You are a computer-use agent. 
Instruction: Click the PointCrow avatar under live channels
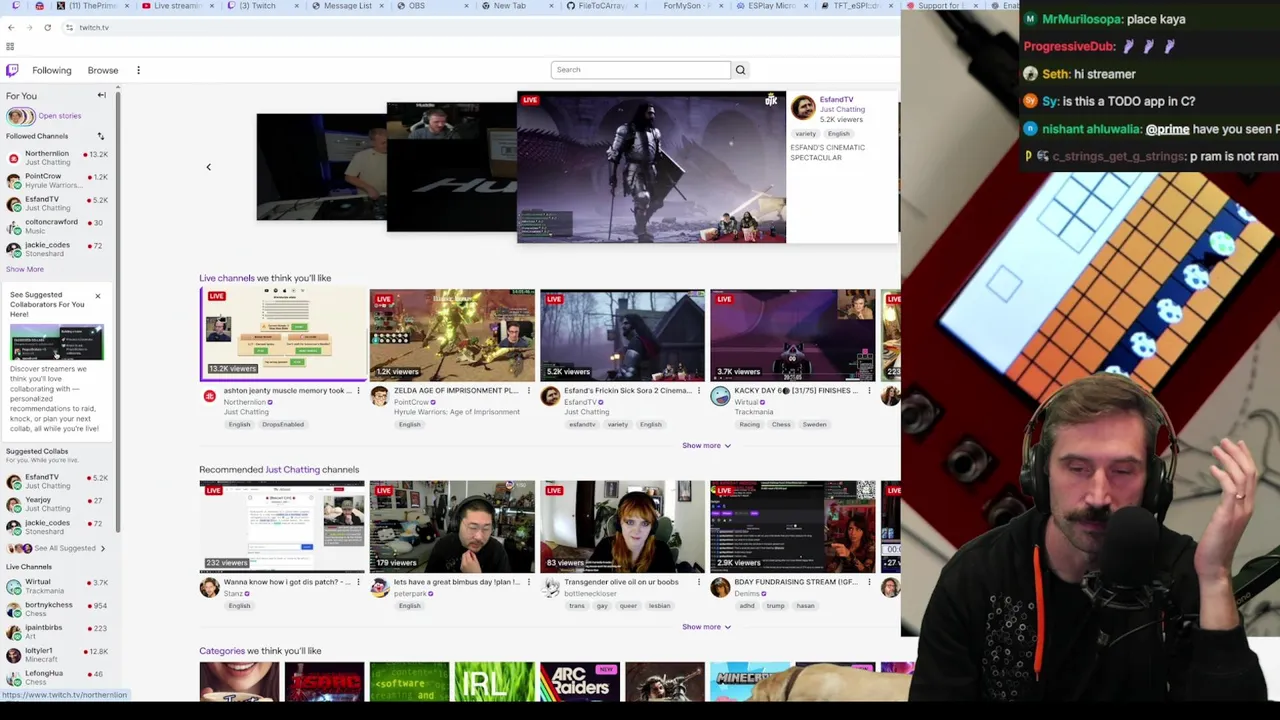pyautogui.click(x=379, y=397)
